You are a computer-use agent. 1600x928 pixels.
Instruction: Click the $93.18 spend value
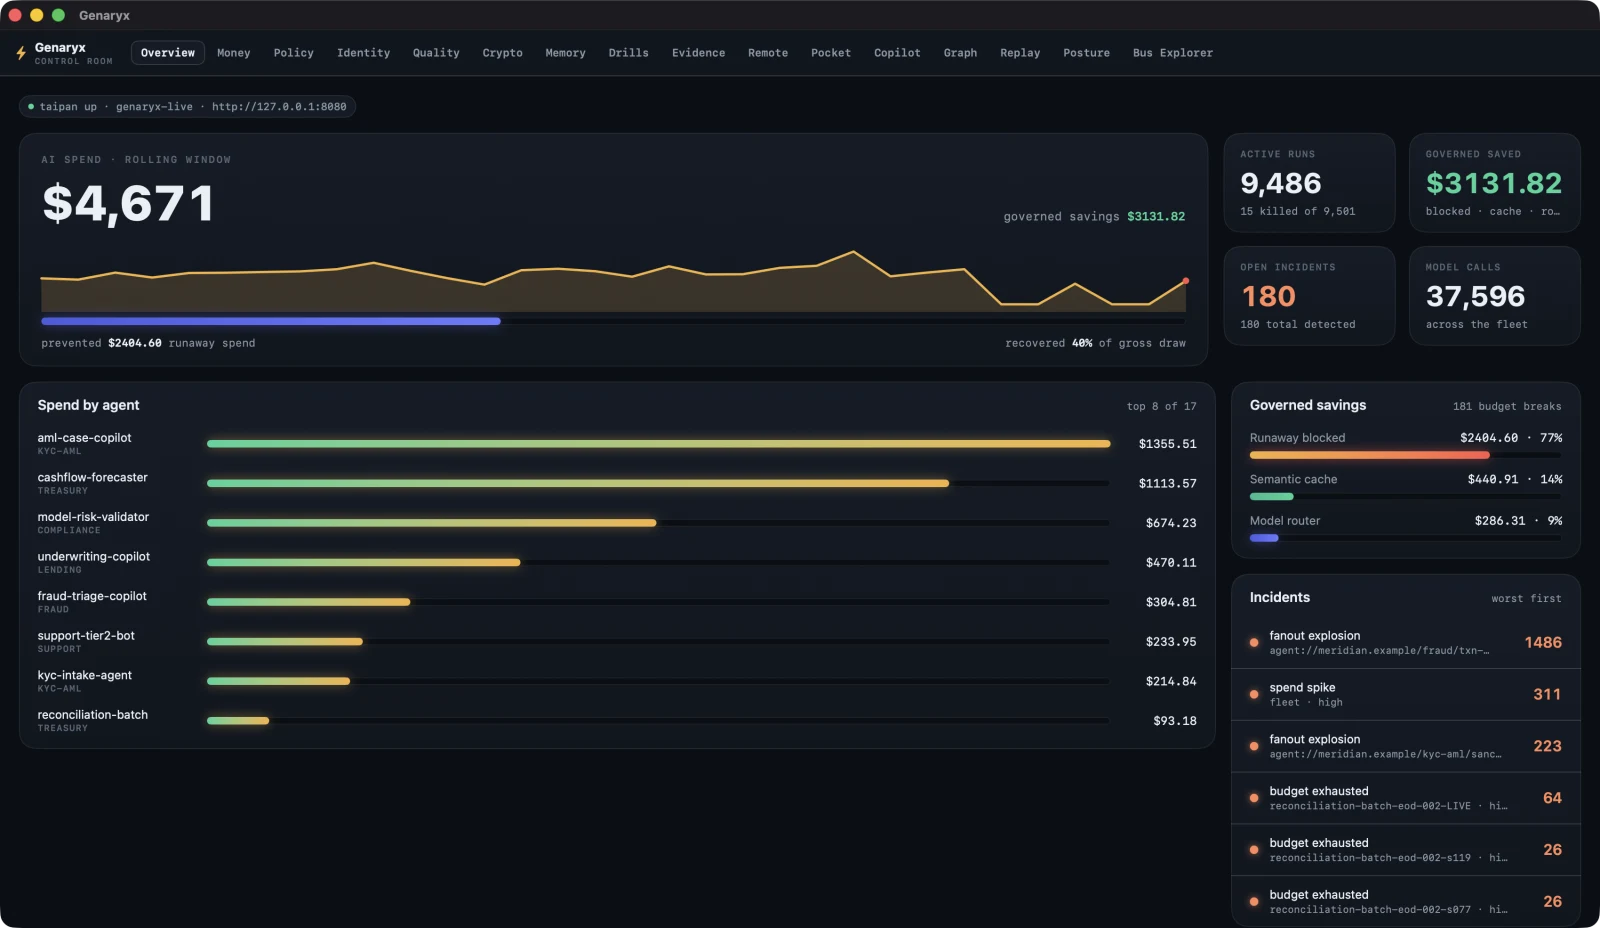click(x=1175, y=721)
